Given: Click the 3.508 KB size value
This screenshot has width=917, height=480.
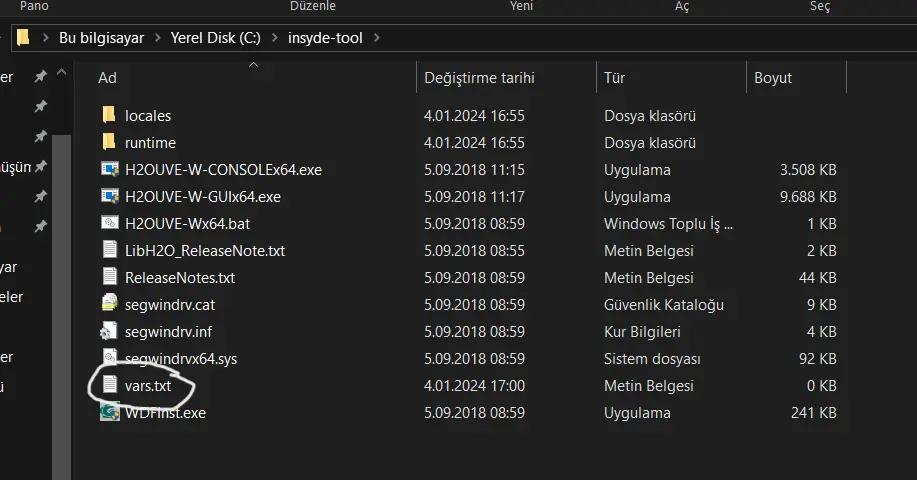Looking at the screenshot, I should point(808,170).
